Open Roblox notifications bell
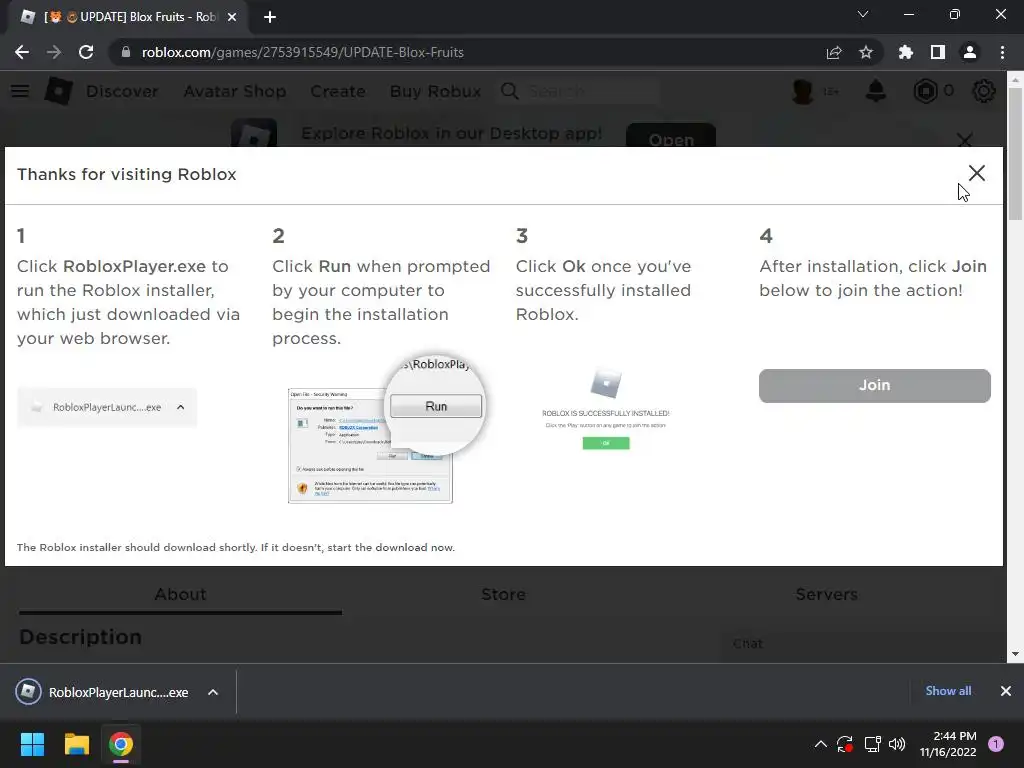The image size is (1024, 768). click(x=876, y=91)
